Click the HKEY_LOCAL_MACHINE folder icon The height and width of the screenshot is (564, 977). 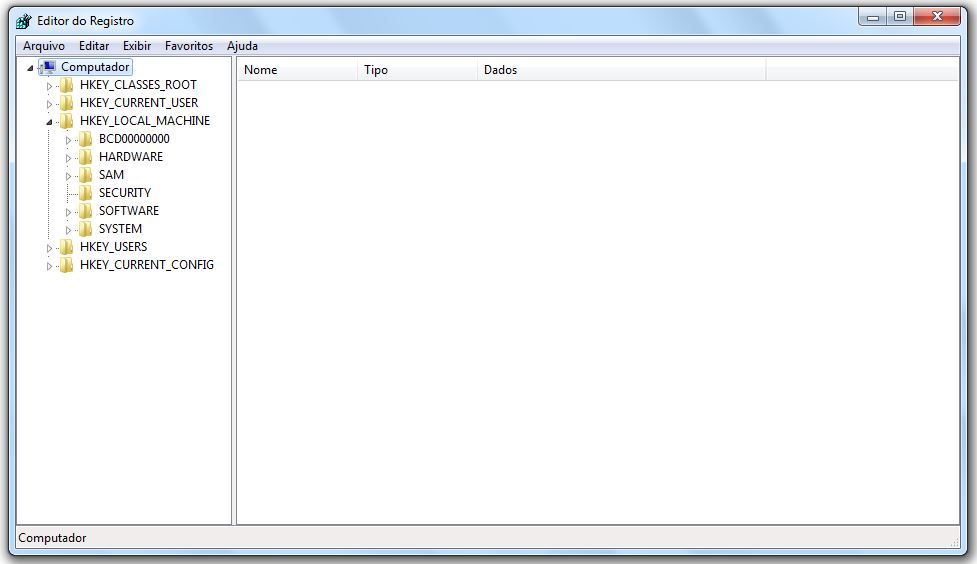(x=67, y=121)
